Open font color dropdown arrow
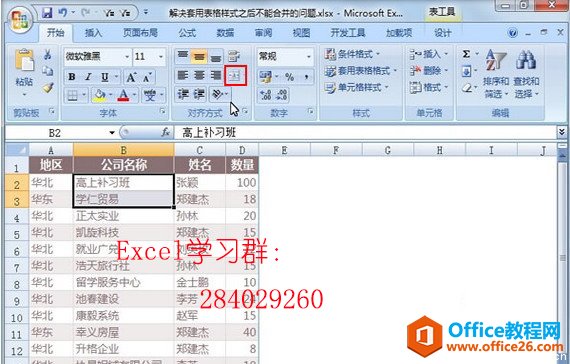Viewport: 570px width, 364px height. tap(134, 95)
